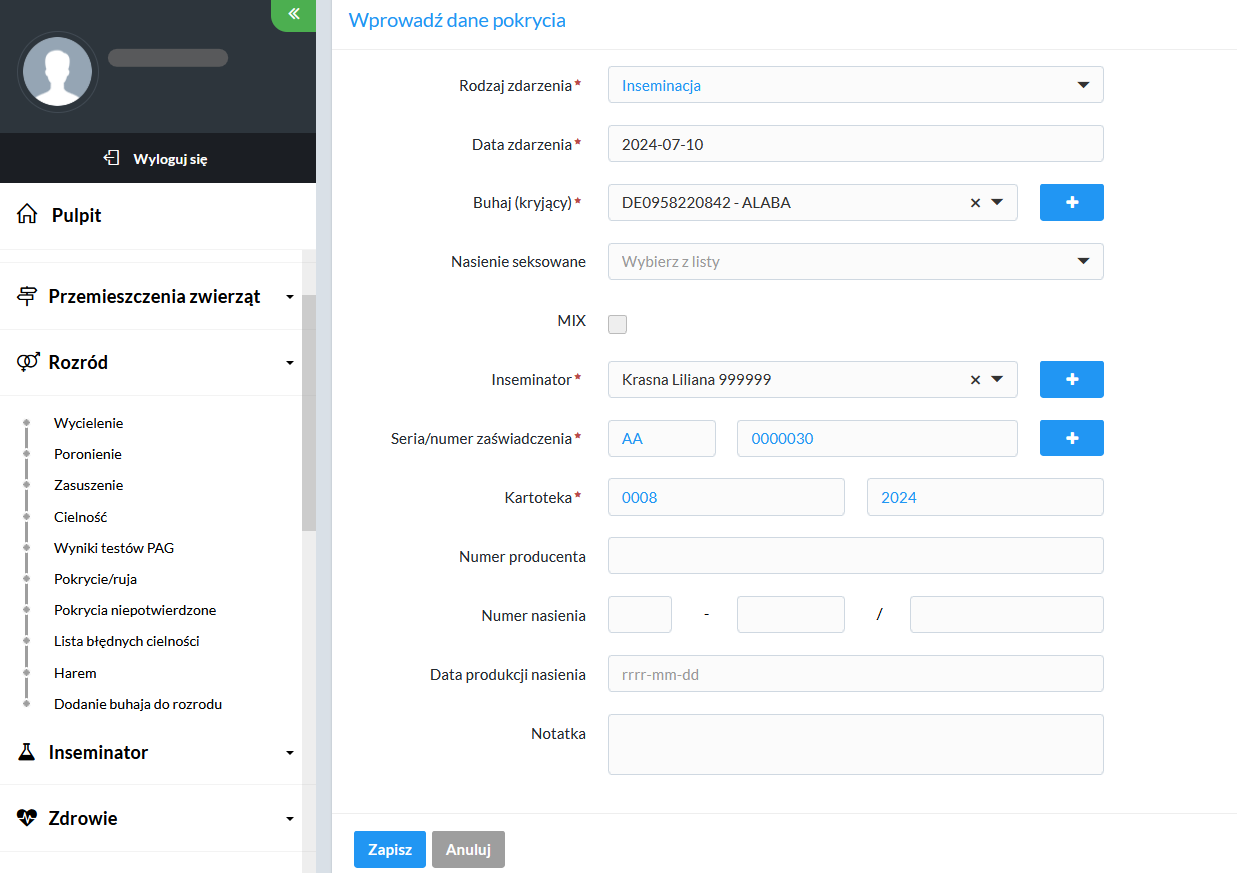Click last Numer nasienia field after slash

point(1007,615)
